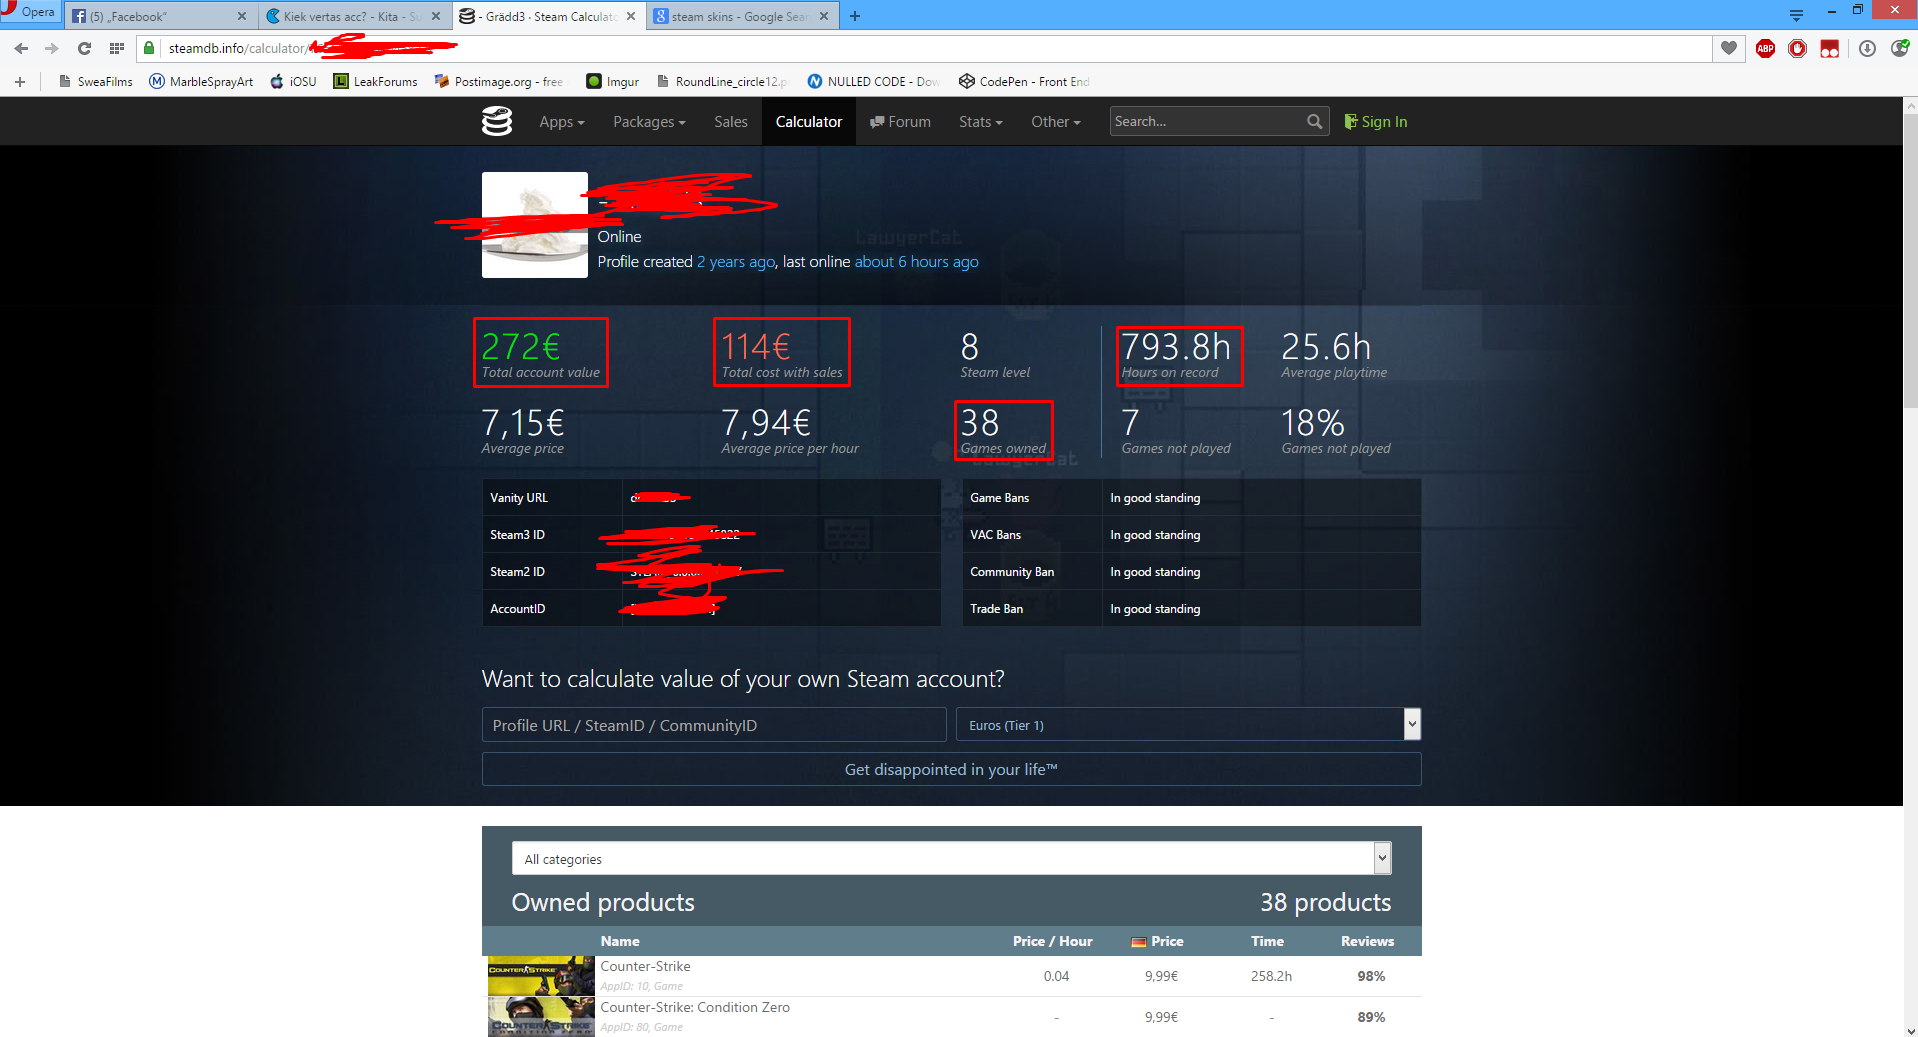Expand the Apps dropdown menu
Screen dimensions: 1918x1037
tap(561, 122)
